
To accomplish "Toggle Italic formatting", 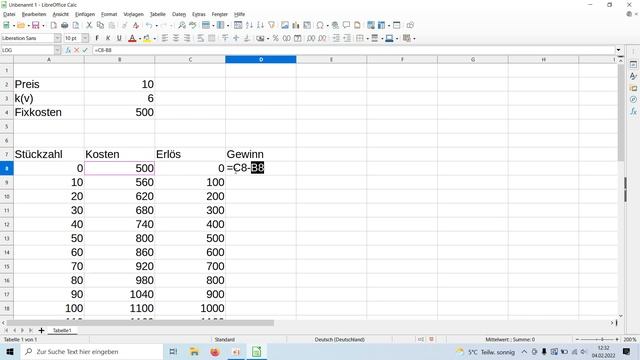I will point(108,38).
